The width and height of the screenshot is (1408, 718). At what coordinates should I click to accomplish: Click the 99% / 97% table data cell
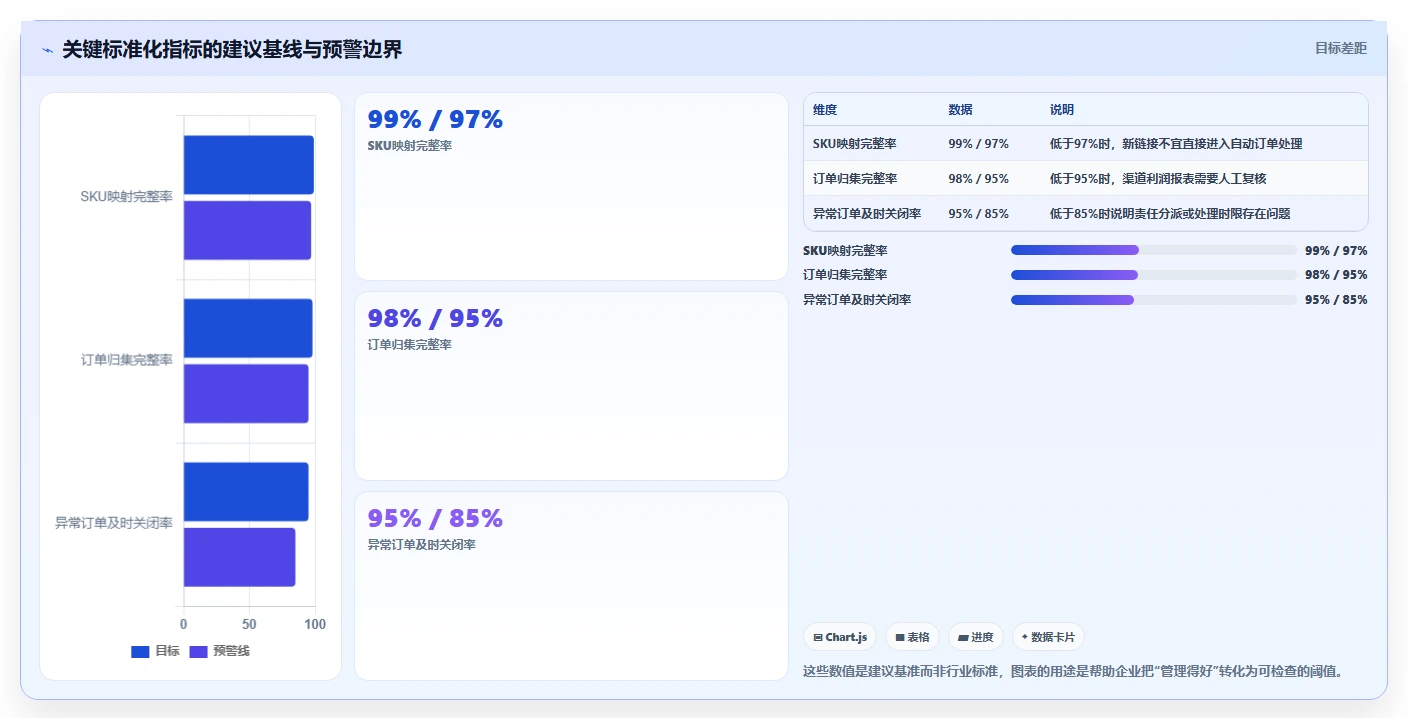click(x=978, y=144)
